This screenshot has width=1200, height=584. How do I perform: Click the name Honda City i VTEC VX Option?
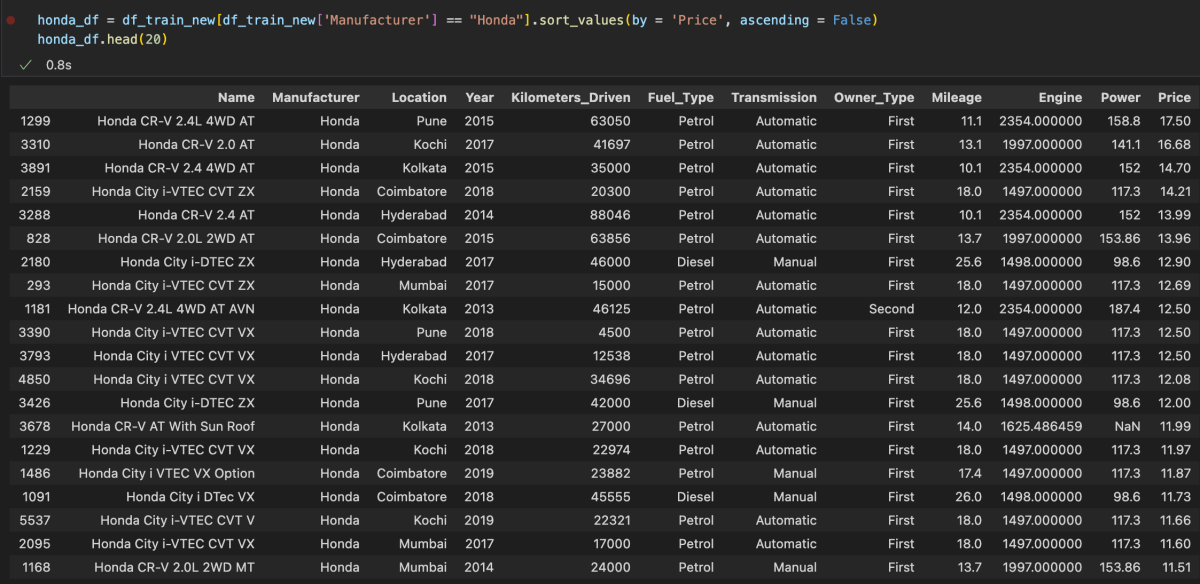[x=167, y=473]
